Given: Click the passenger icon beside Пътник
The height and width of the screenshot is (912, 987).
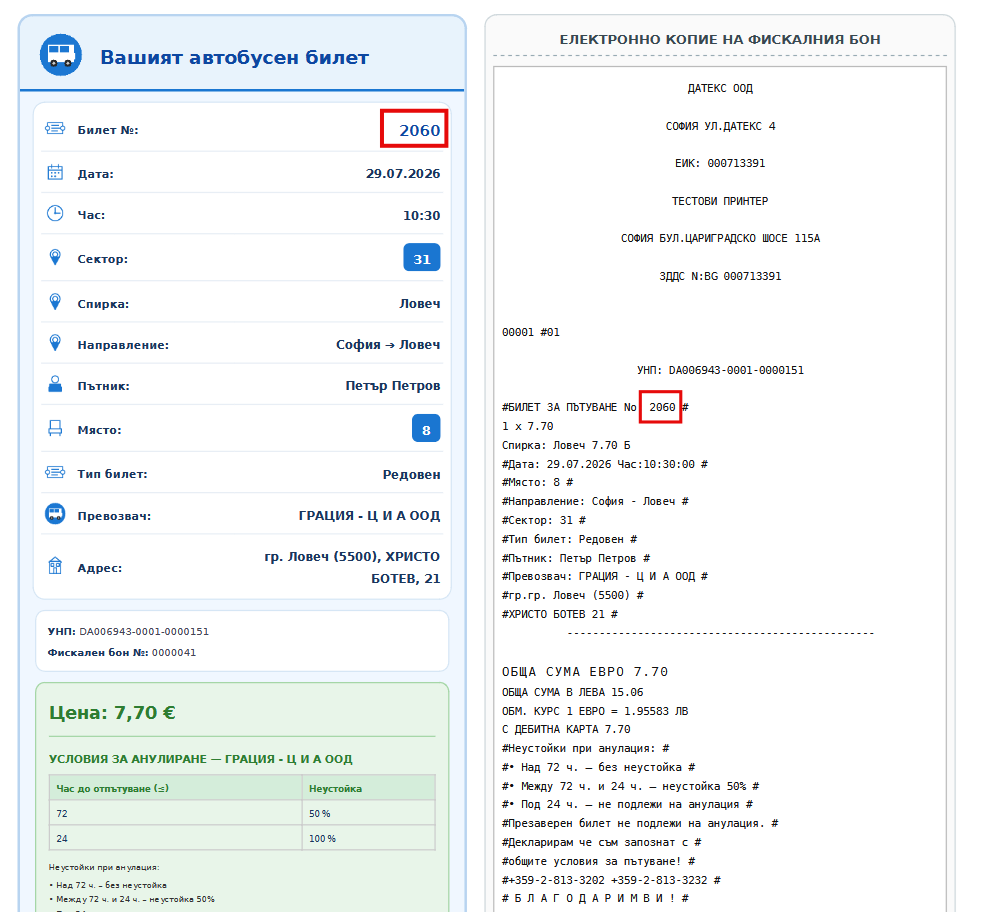Looking at the screenshot, I should [x=55, y=384].
